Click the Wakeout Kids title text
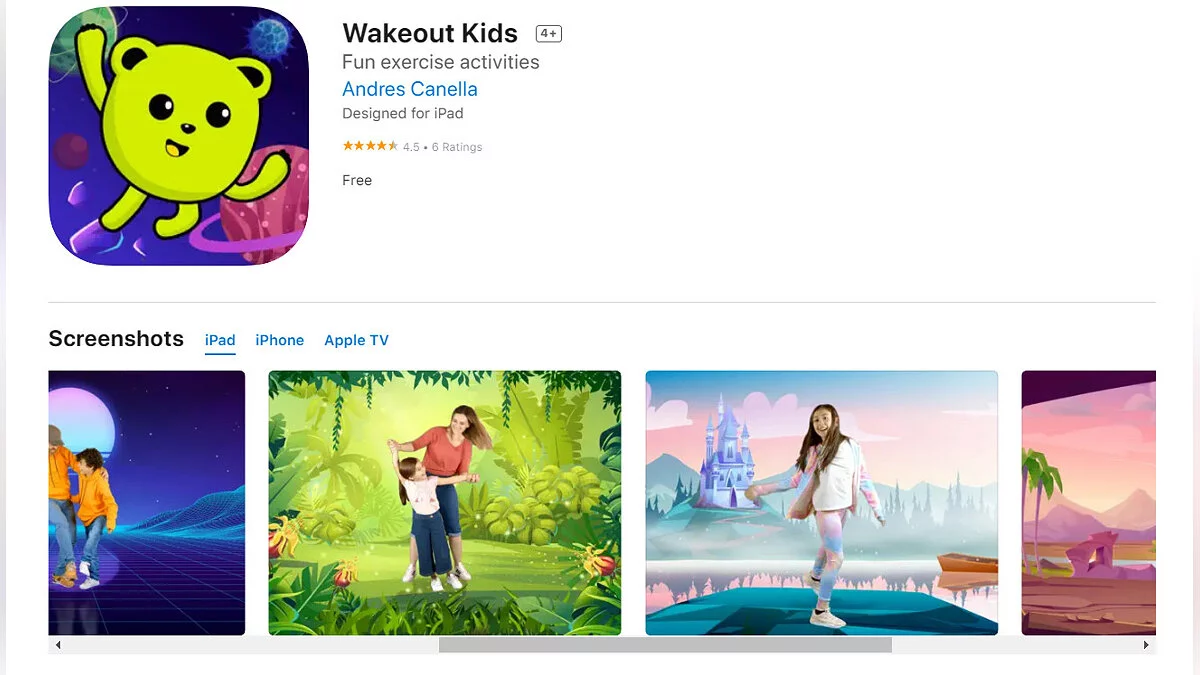This screenshot has height=675, width=1200. pyautogui.click(x=430, y=32)
